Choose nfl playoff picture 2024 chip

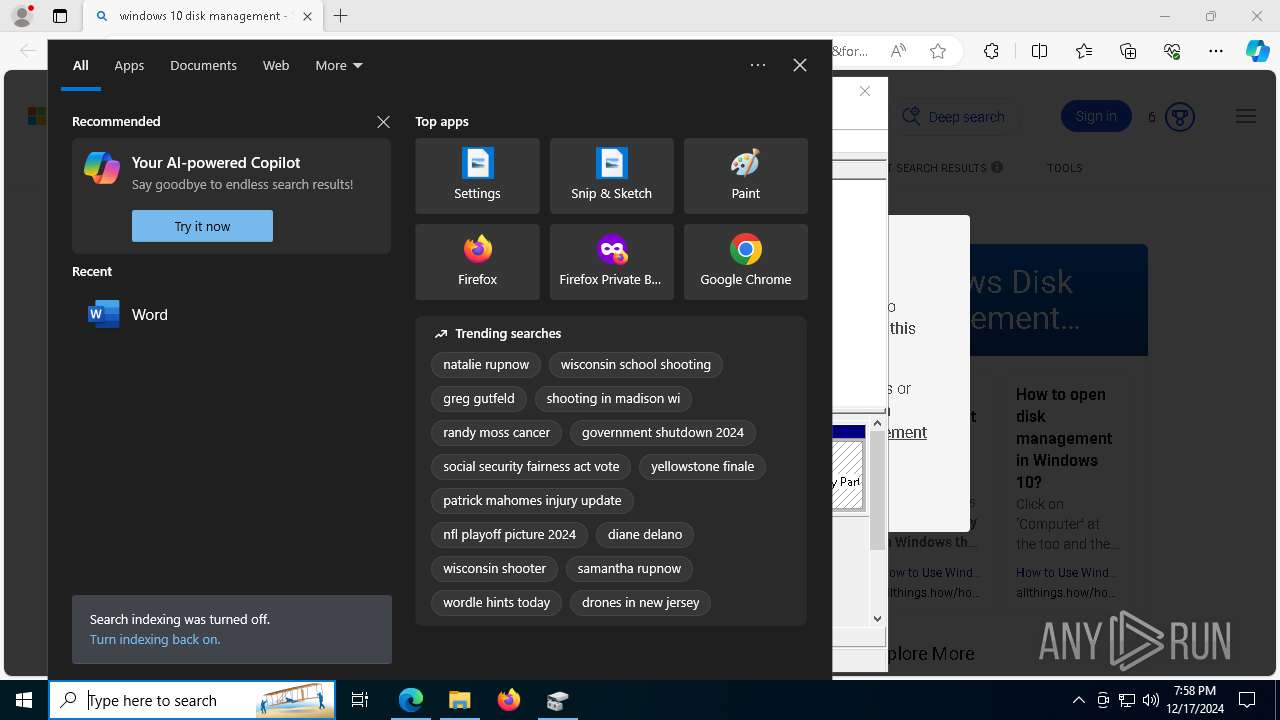tap(510, 535)
